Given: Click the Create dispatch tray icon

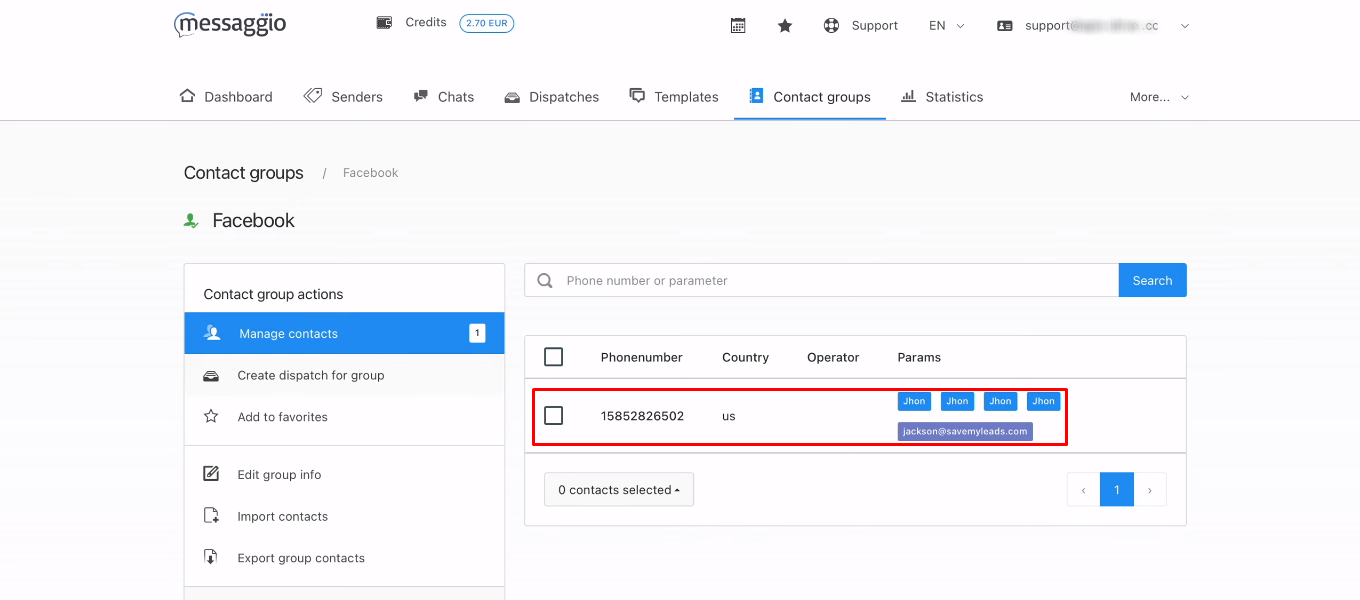Looking at the screenshot, I should 211,376.
